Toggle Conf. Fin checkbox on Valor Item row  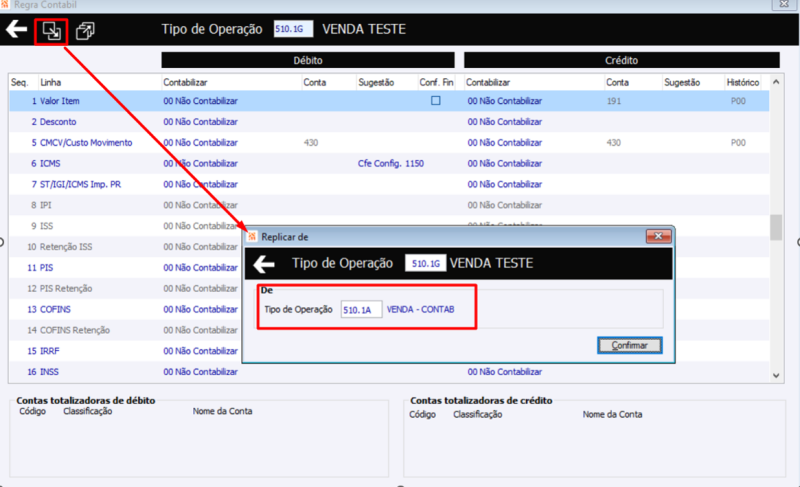click(436, 100)
